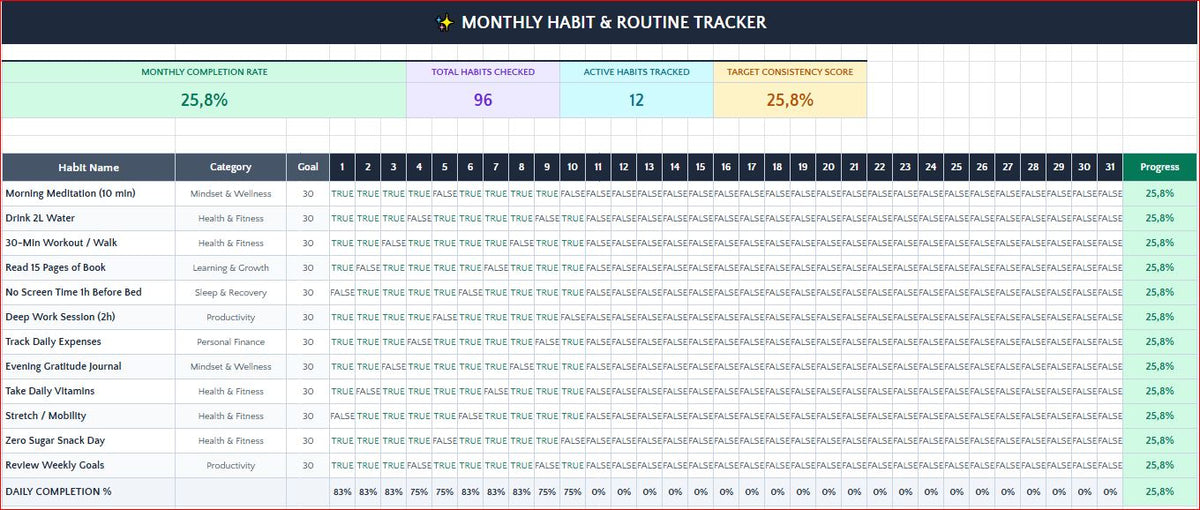The image size is (1200, 510).
Task: Toggle No Screen Time day 1 FALSE value
Action: point(342,292)
